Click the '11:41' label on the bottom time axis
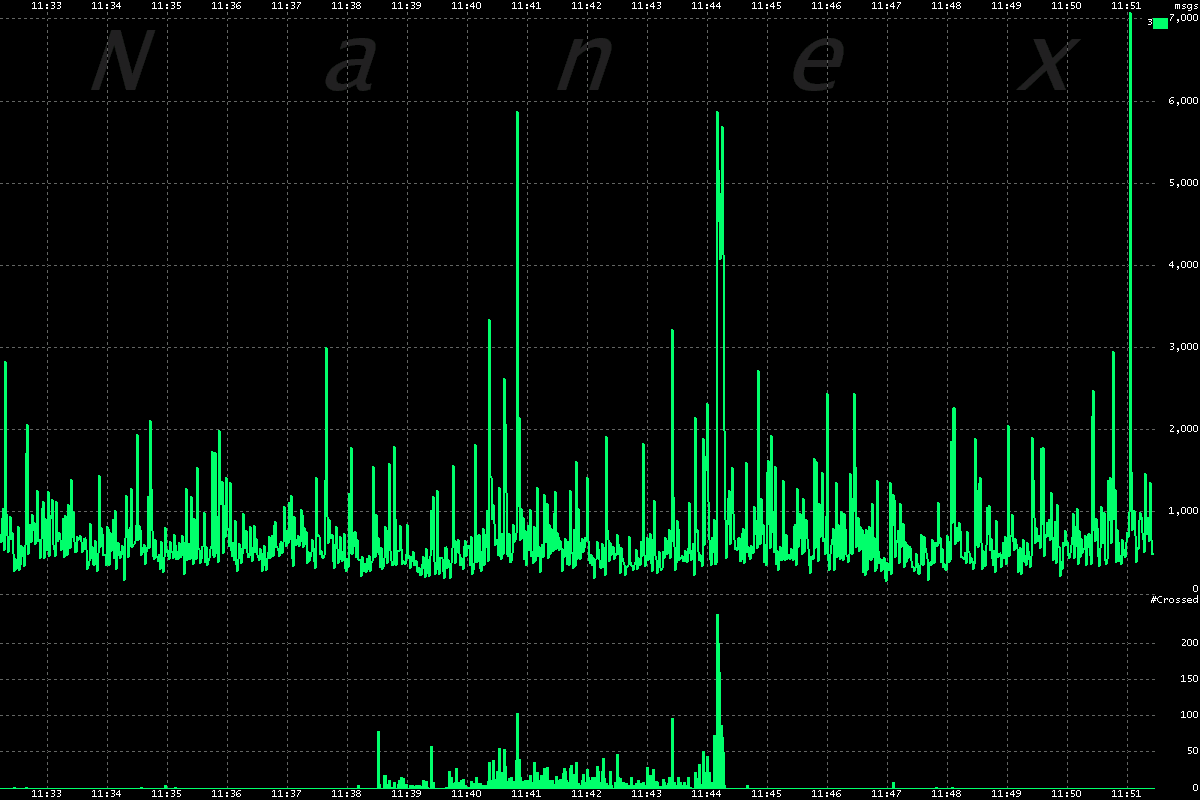Screen dimensions: 1200x800 point(526,794)
